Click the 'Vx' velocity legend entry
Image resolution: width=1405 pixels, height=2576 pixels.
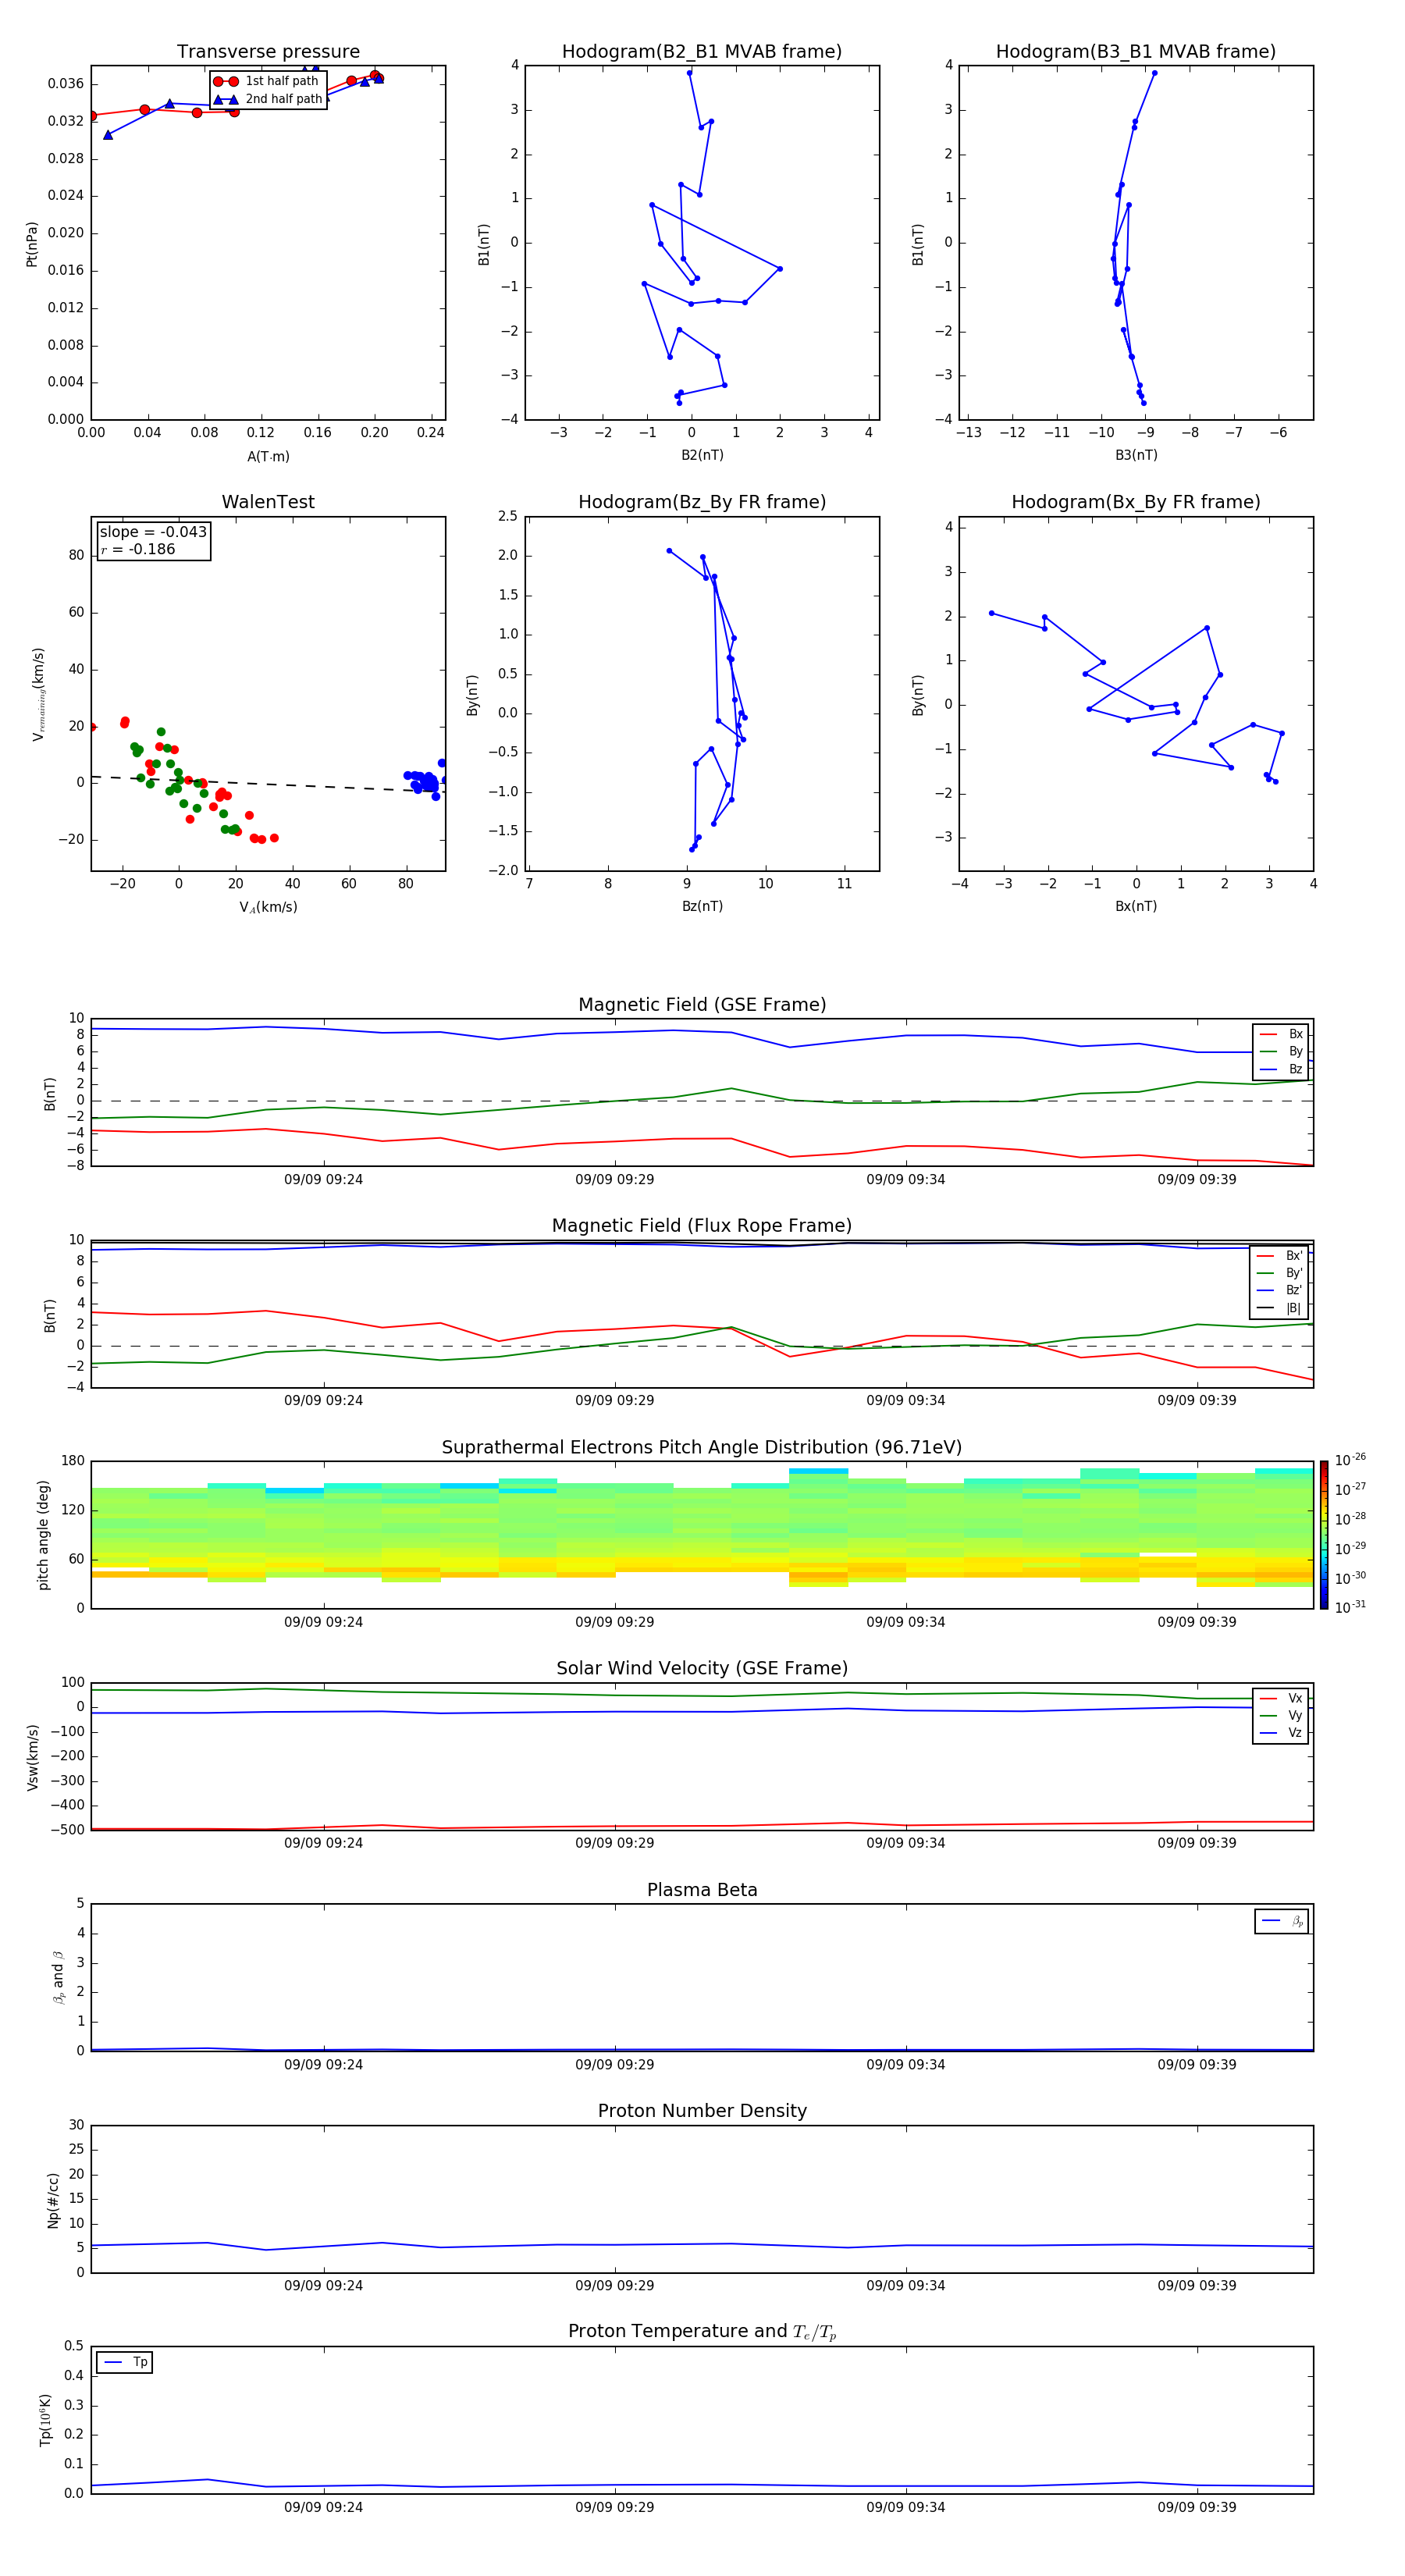[x=1281, y=1698]
